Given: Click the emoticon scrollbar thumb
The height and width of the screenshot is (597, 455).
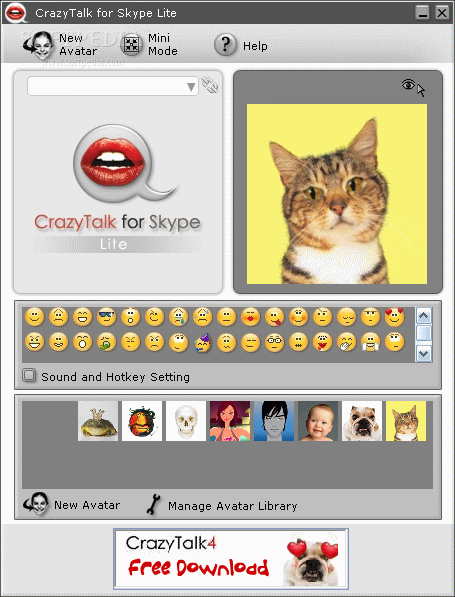Looking at the screenshot, I should coord(424,333).
